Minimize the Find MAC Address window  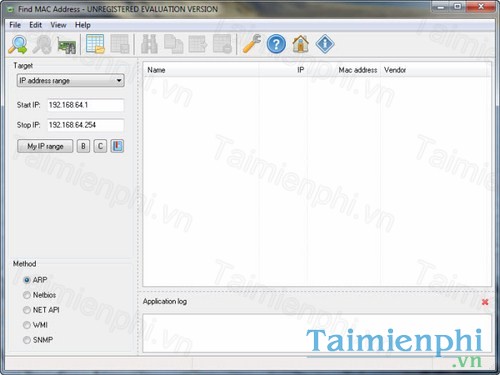[441, 7]
